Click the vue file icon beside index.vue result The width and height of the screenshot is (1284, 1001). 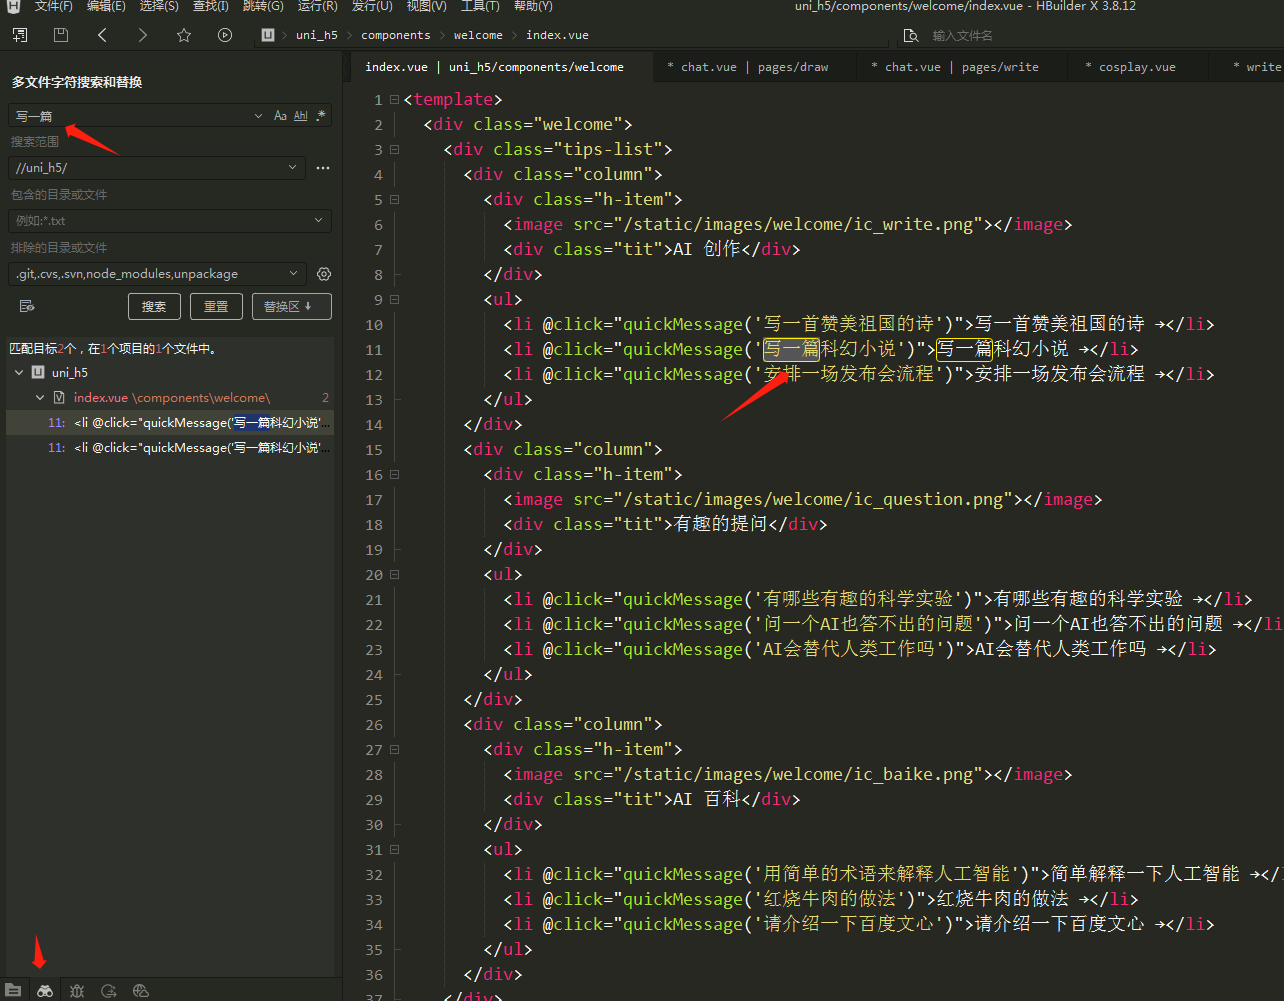59,397
